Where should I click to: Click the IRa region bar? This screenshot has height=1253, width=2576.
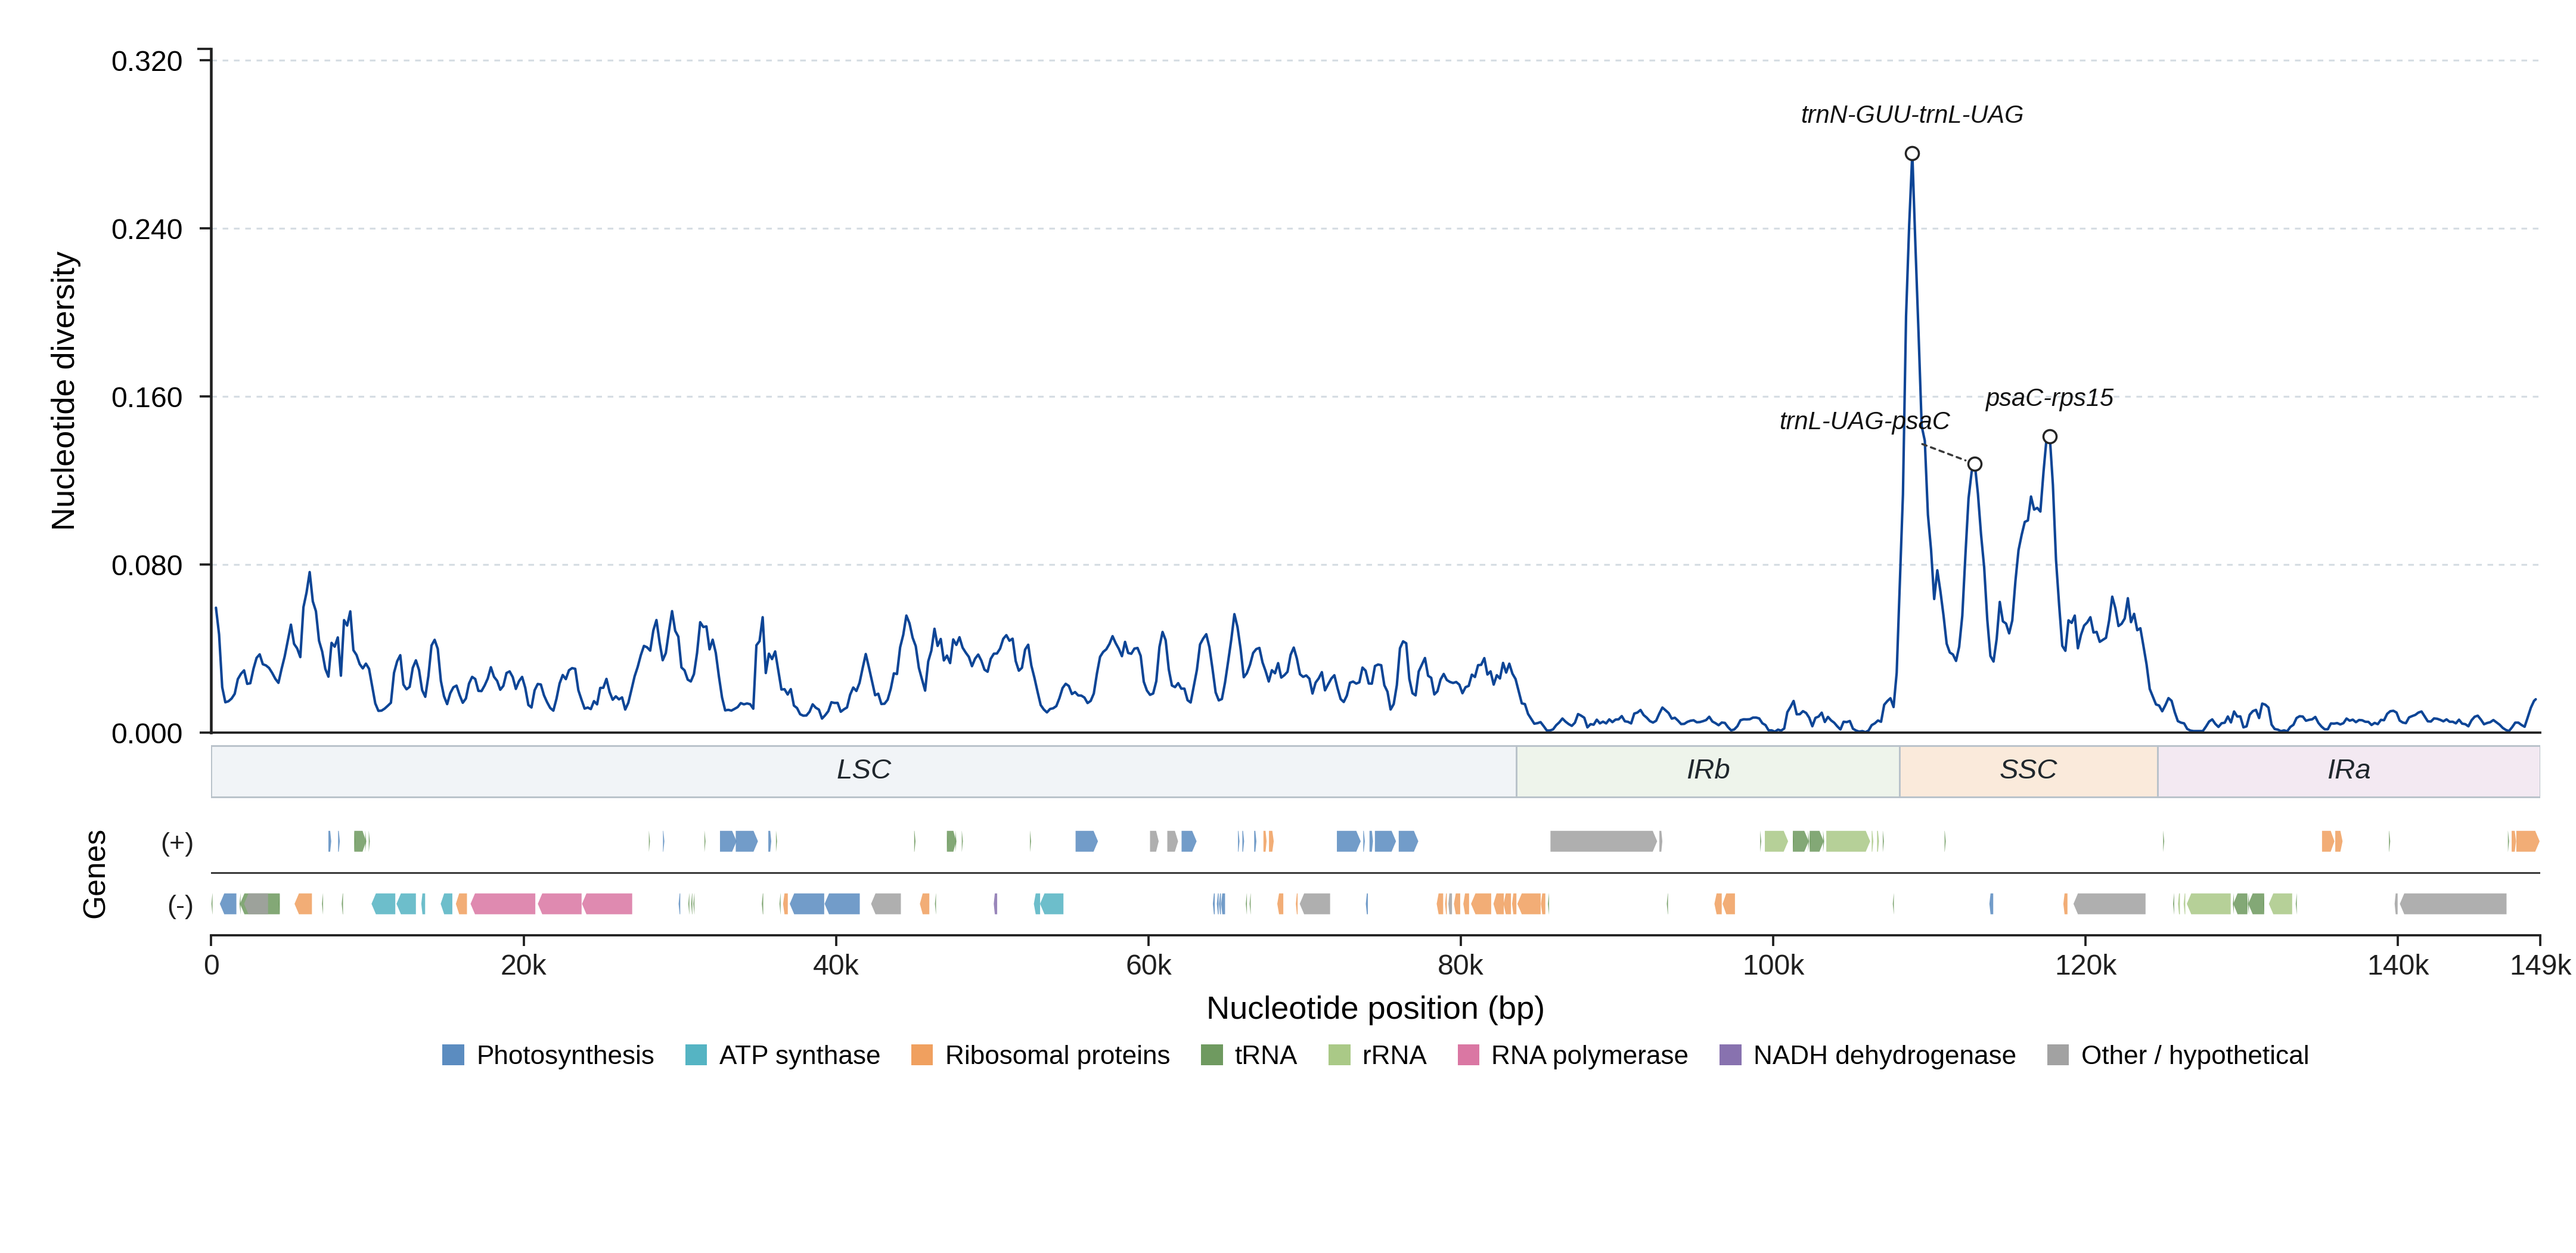pos(2349,771)
